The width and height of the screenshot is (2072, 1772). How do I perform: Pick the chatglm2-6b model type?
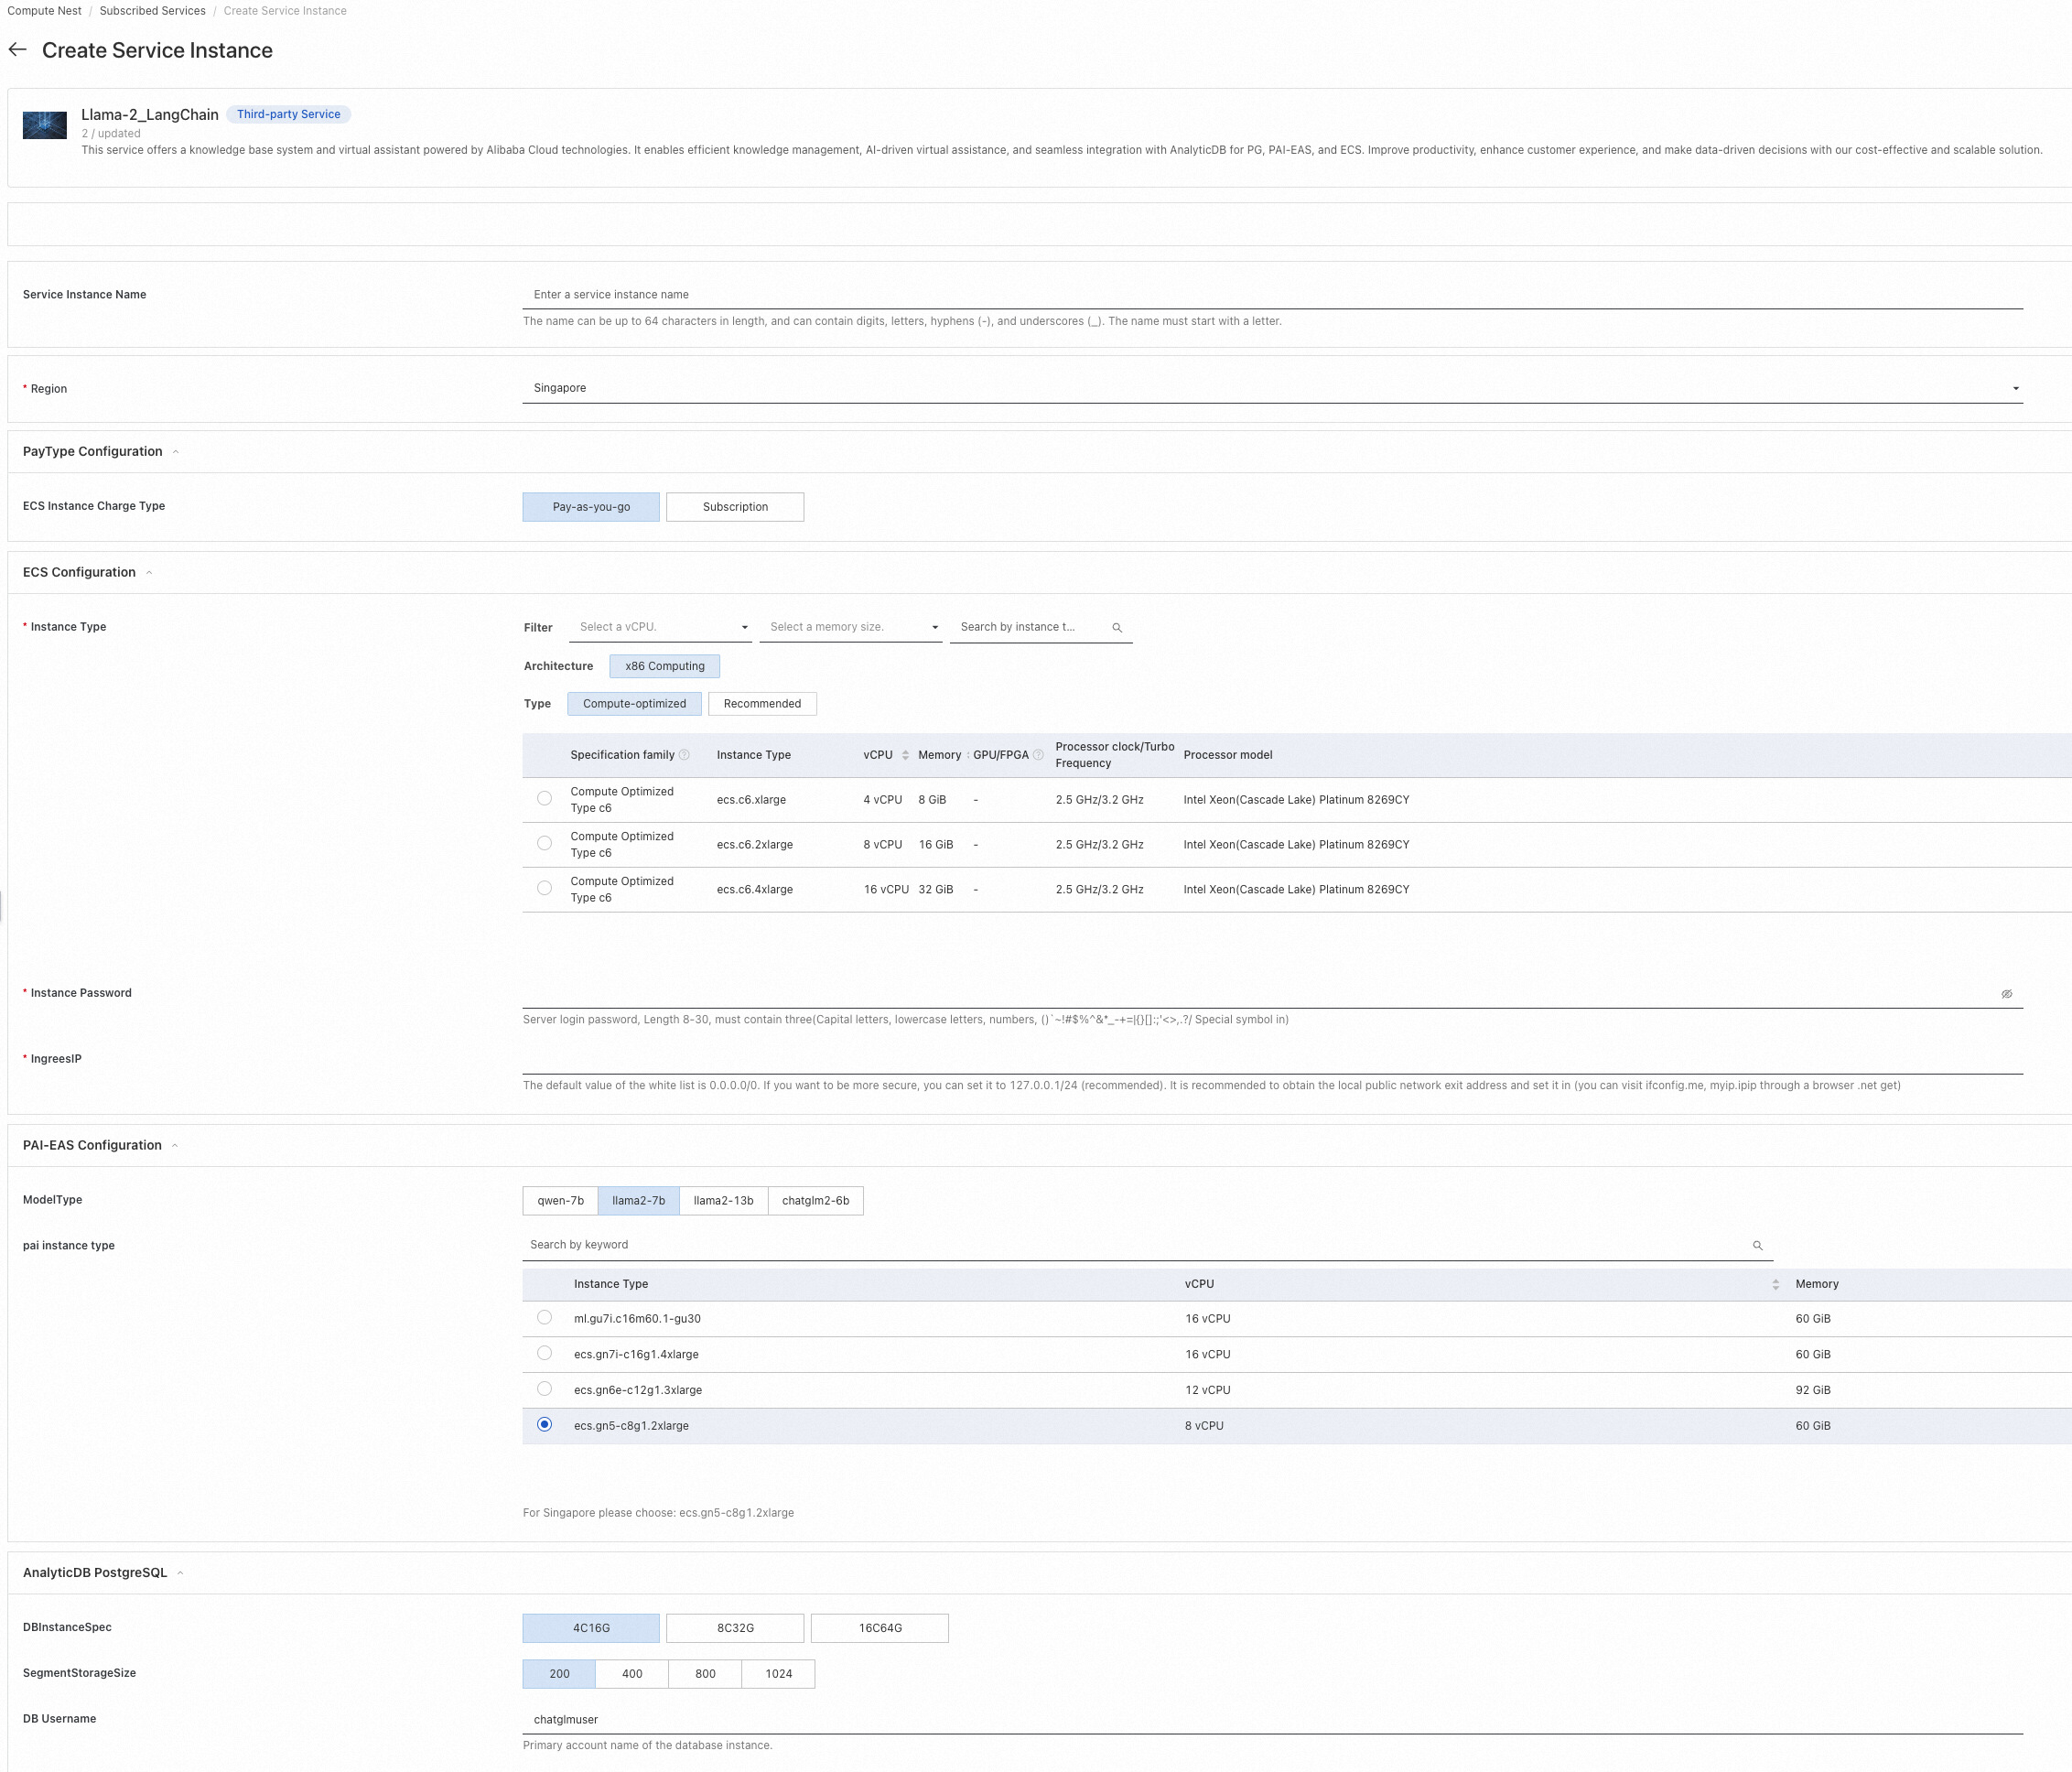click(x=815, y=1201)
